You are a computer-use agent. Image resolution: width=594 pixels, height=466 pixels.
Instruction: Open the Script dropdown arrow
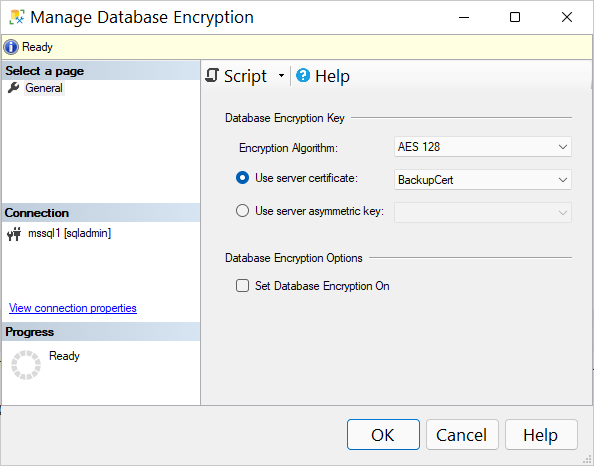[281, 76]
